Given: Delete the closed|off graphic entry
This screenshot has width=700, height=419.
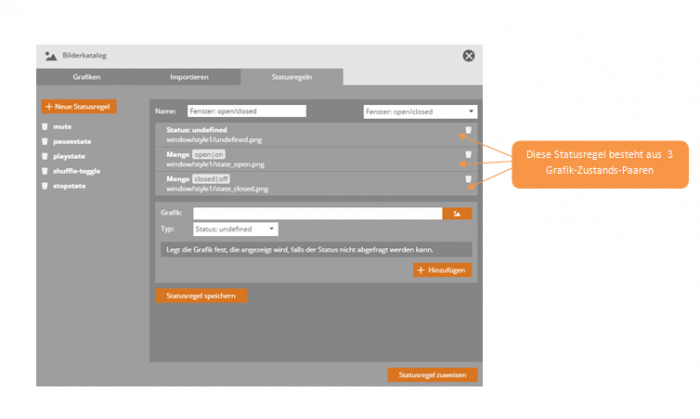Looking at the screenshot, I should coord(467,180).
